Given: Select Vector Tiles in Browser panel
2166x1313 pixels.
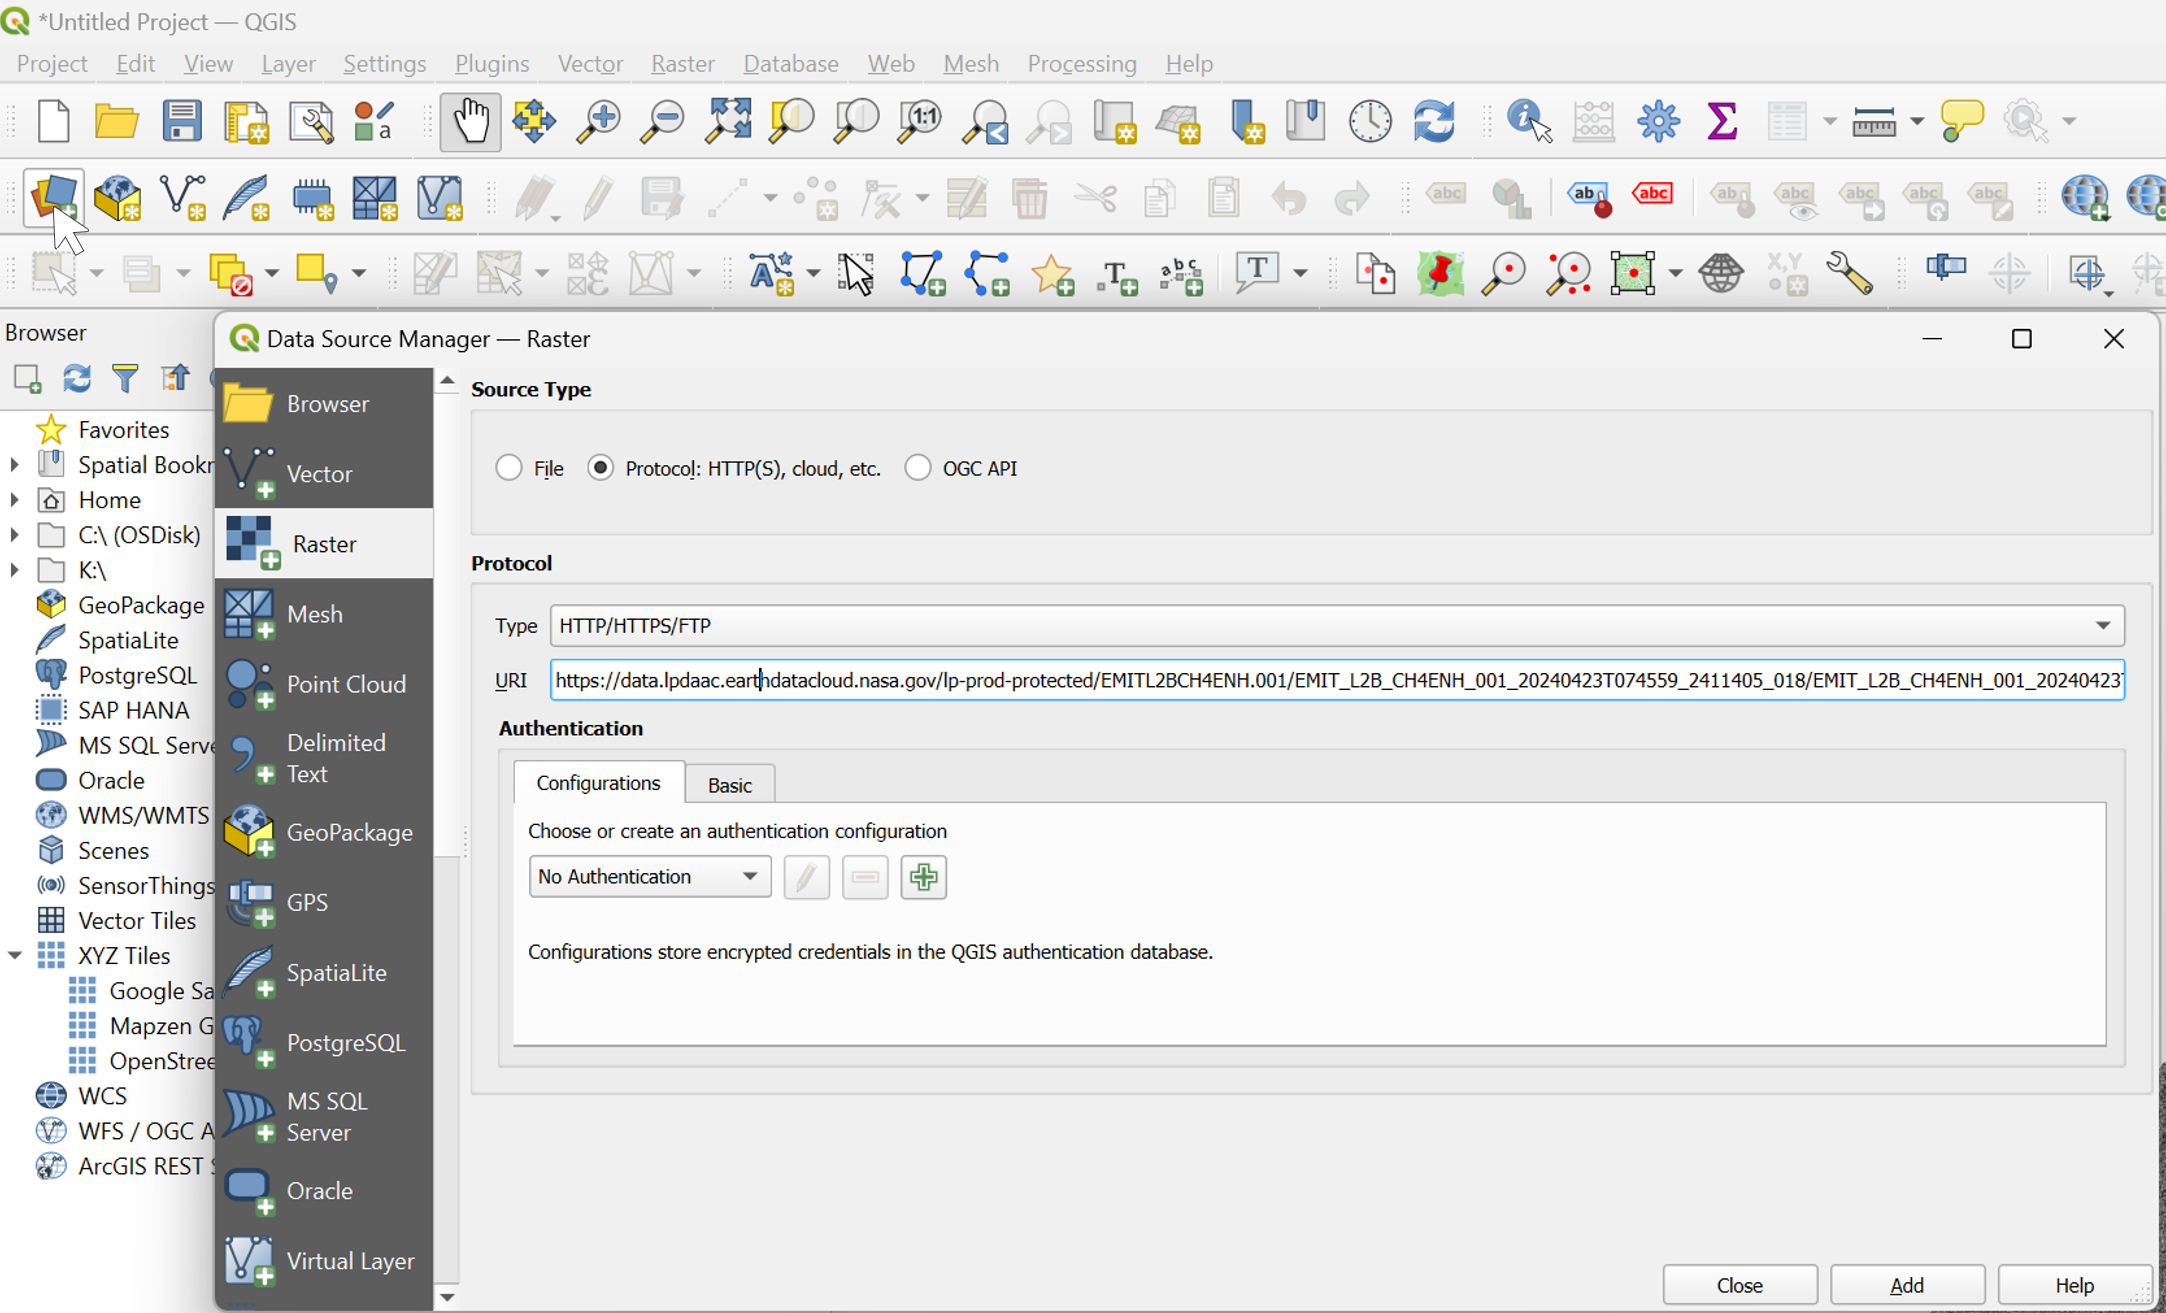Looking at the screenshot, I should click(x=136, y=921).
